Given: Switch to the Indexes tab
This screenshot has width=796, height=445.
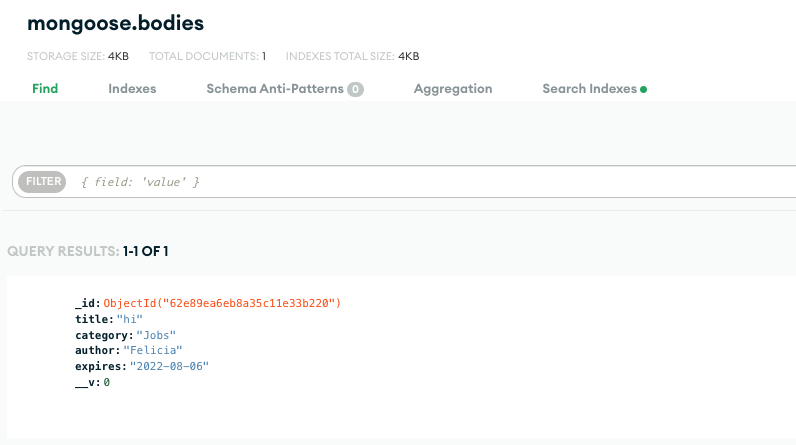Looking at the screenshot, I should 132,88.
